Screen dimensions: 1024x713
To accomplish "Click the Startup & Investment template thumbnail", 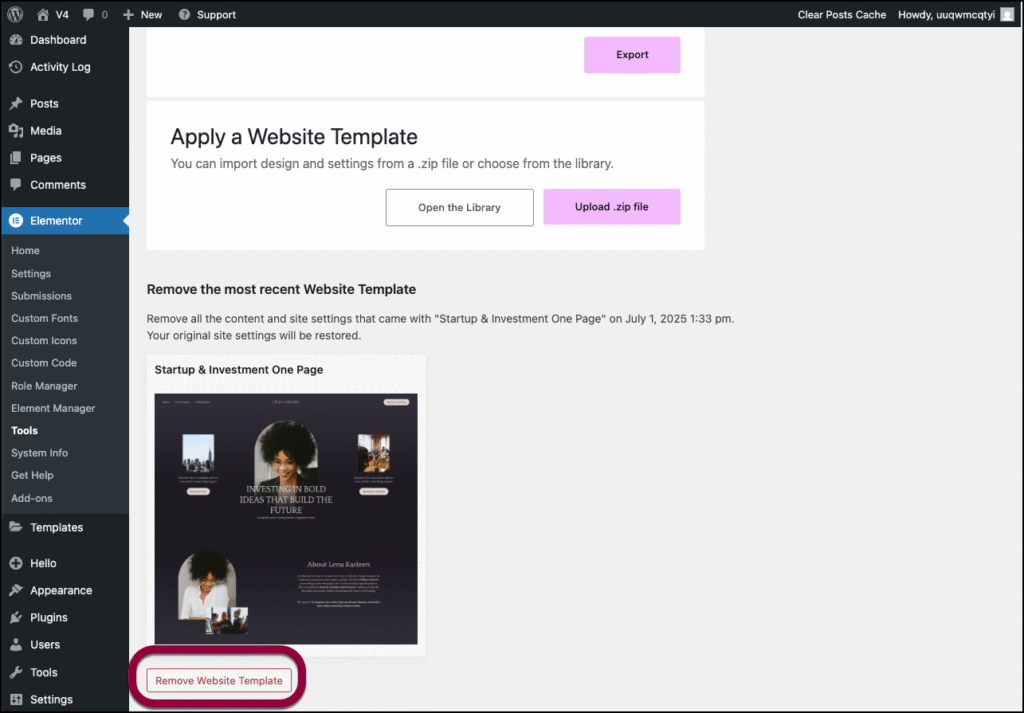I will coord(286,518).
